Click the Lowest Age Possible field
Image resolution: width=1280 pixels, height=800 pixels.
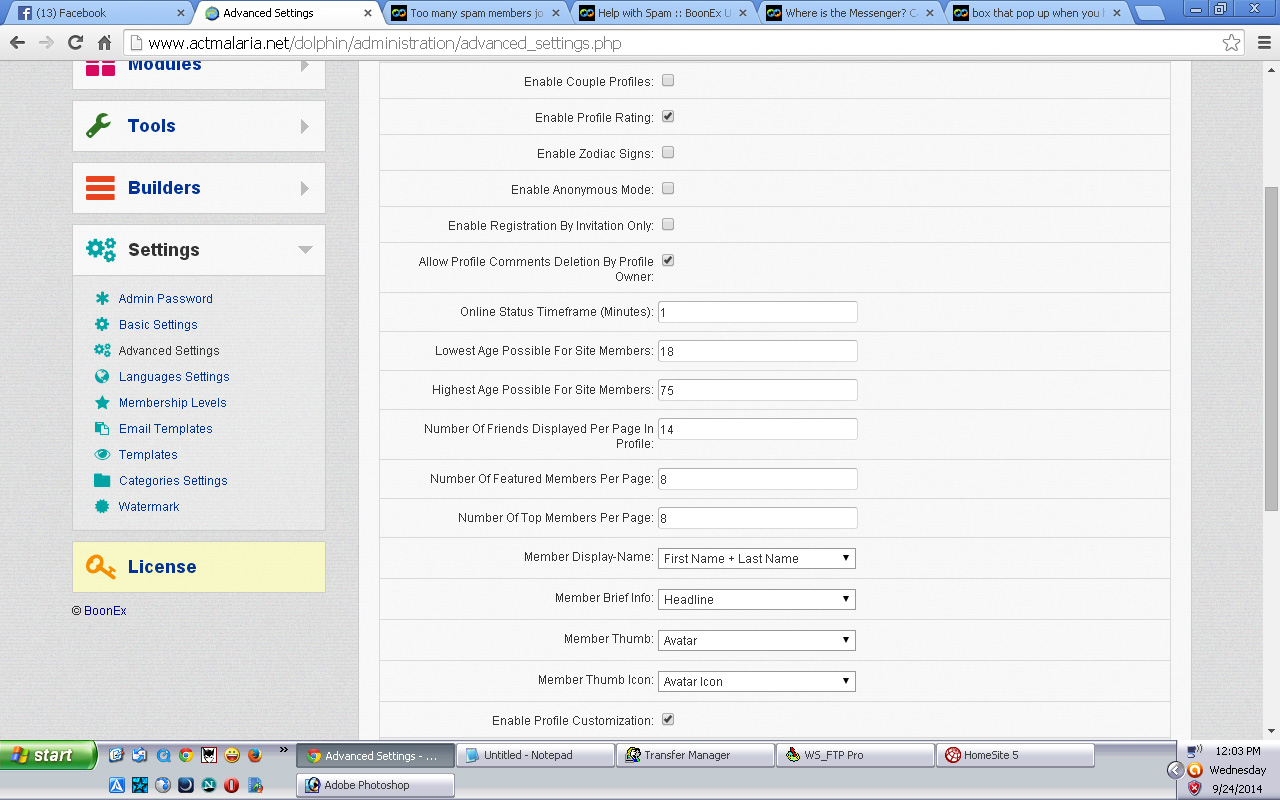click(757, 351)
